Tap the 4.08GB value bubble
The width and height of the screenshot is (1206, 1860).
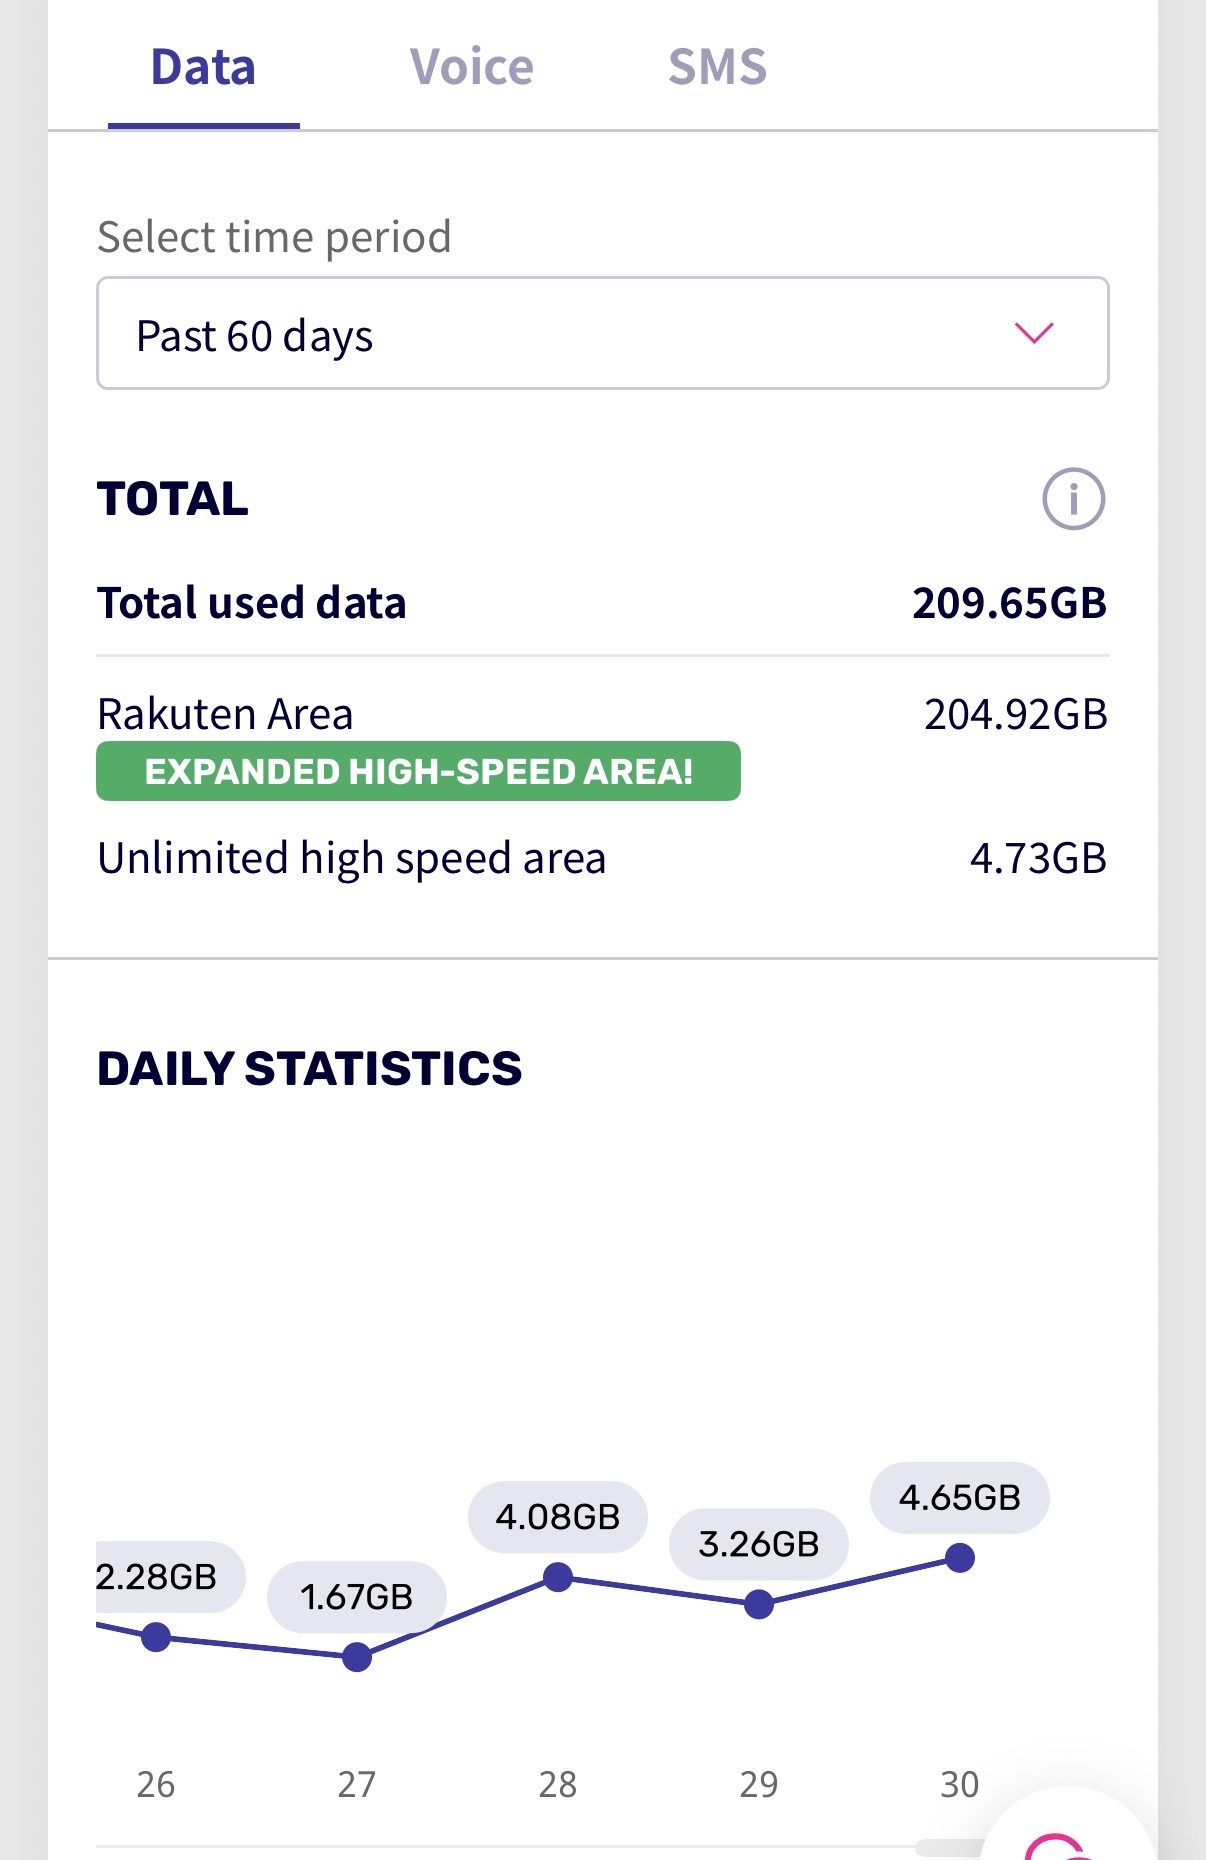coord(558,1517)
